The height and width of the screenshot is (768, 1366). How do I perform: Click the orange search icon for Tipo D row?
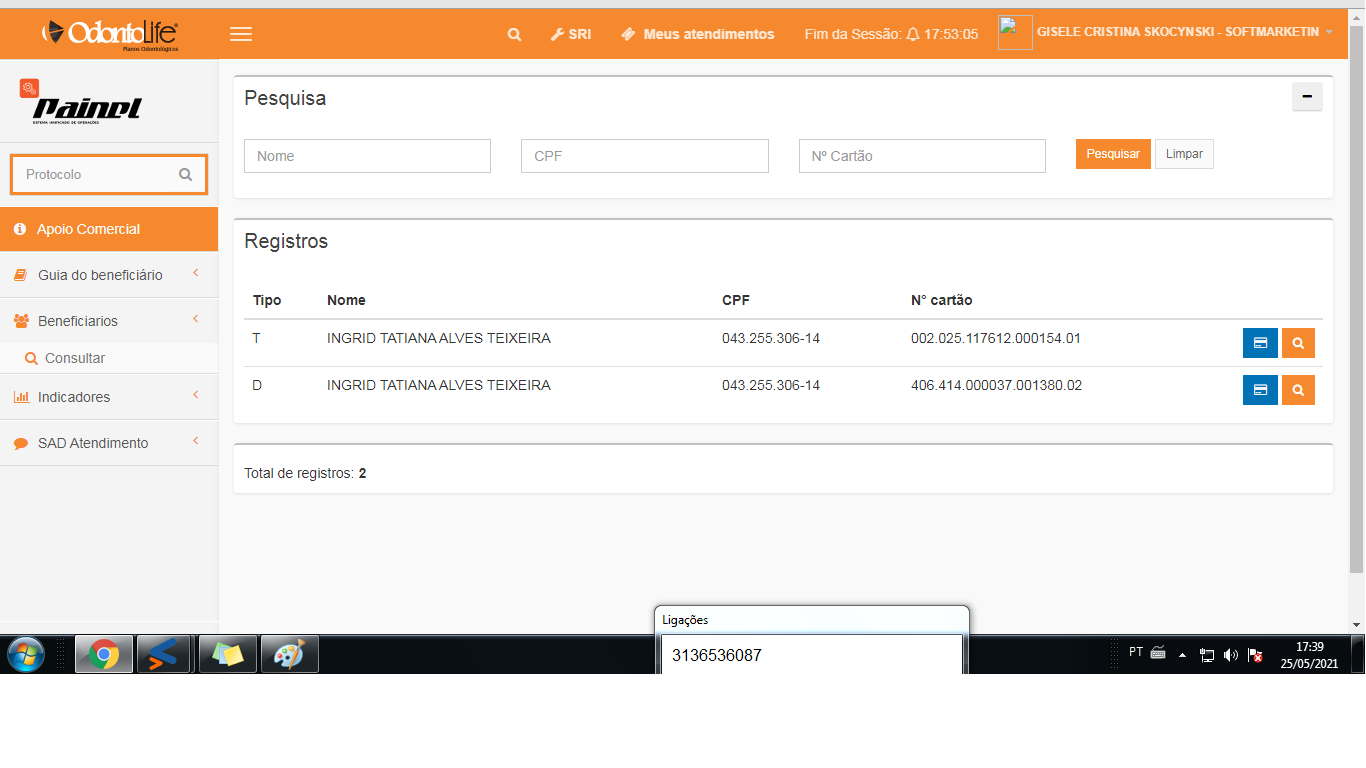1298,390
